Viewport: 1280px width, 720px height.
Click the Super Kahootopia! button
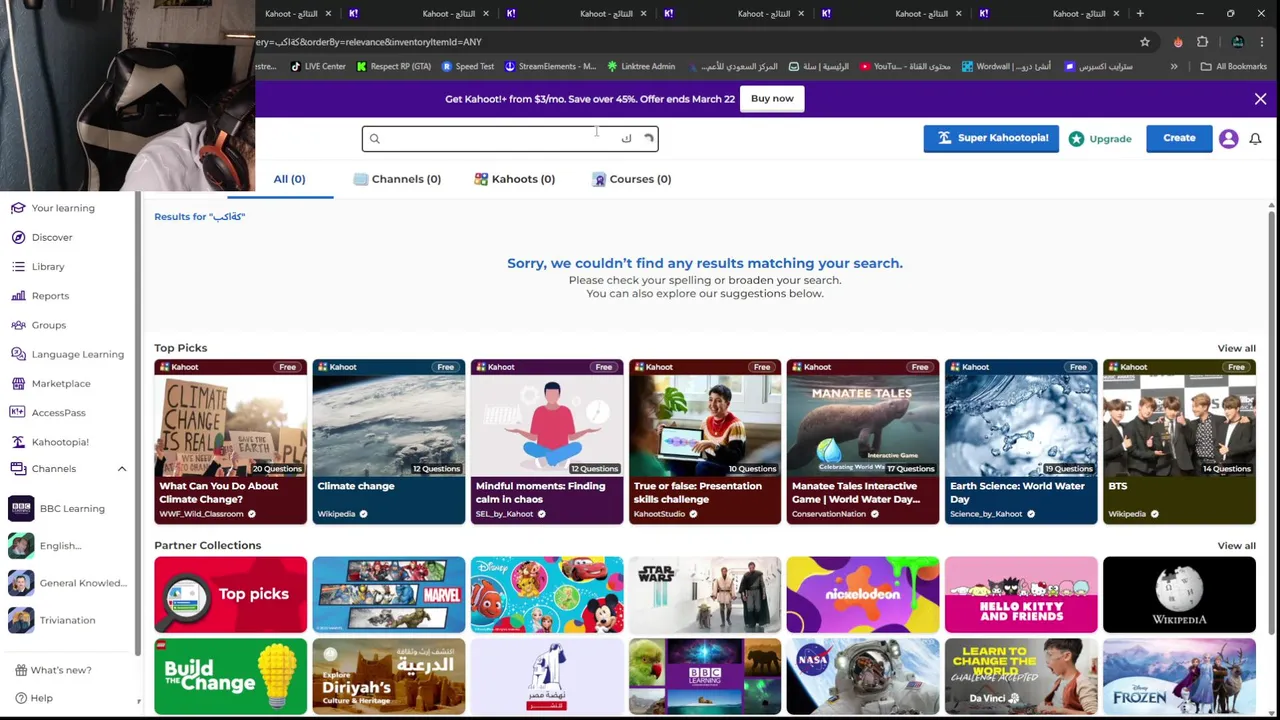[991, 138]
